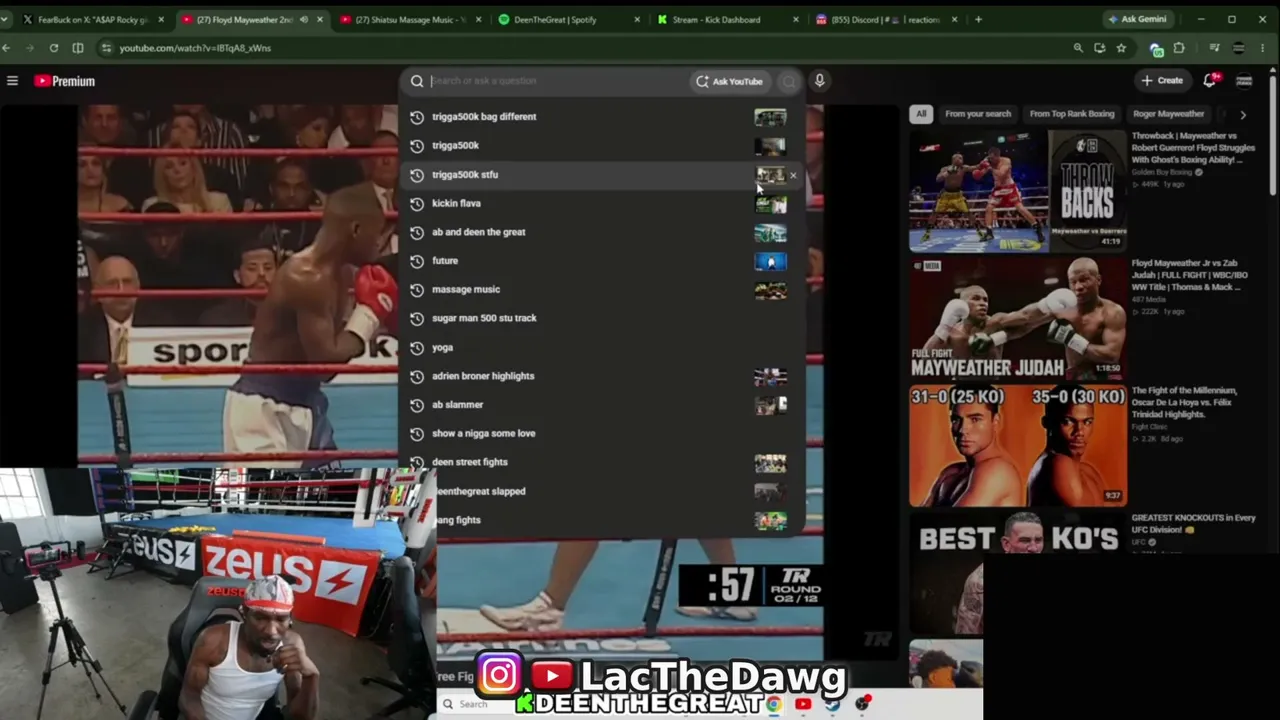Choose suggestion 'sugar man 500 stu track'
Viewport: 1280px width, 720px height.
[601, 318]
